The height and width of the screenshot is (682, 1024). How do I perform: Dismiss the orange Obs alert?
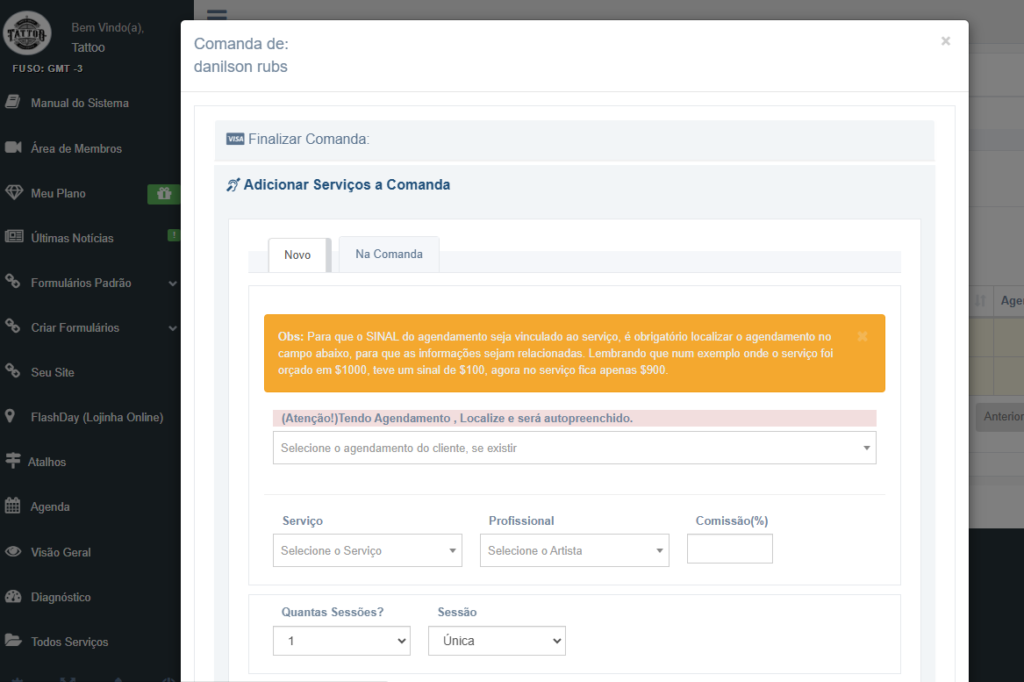pos(862,336)
